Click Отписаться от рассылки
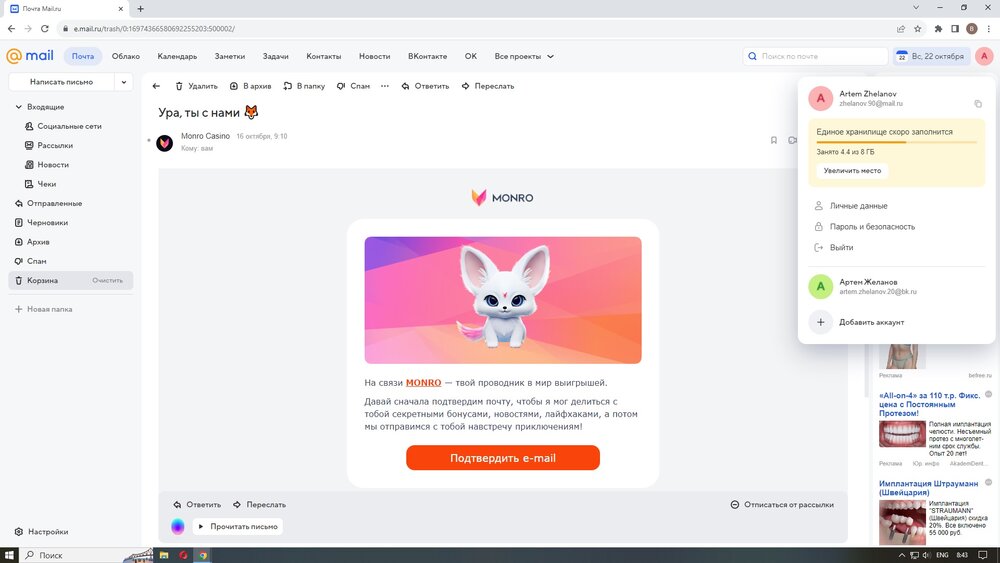 coord(782,504)
